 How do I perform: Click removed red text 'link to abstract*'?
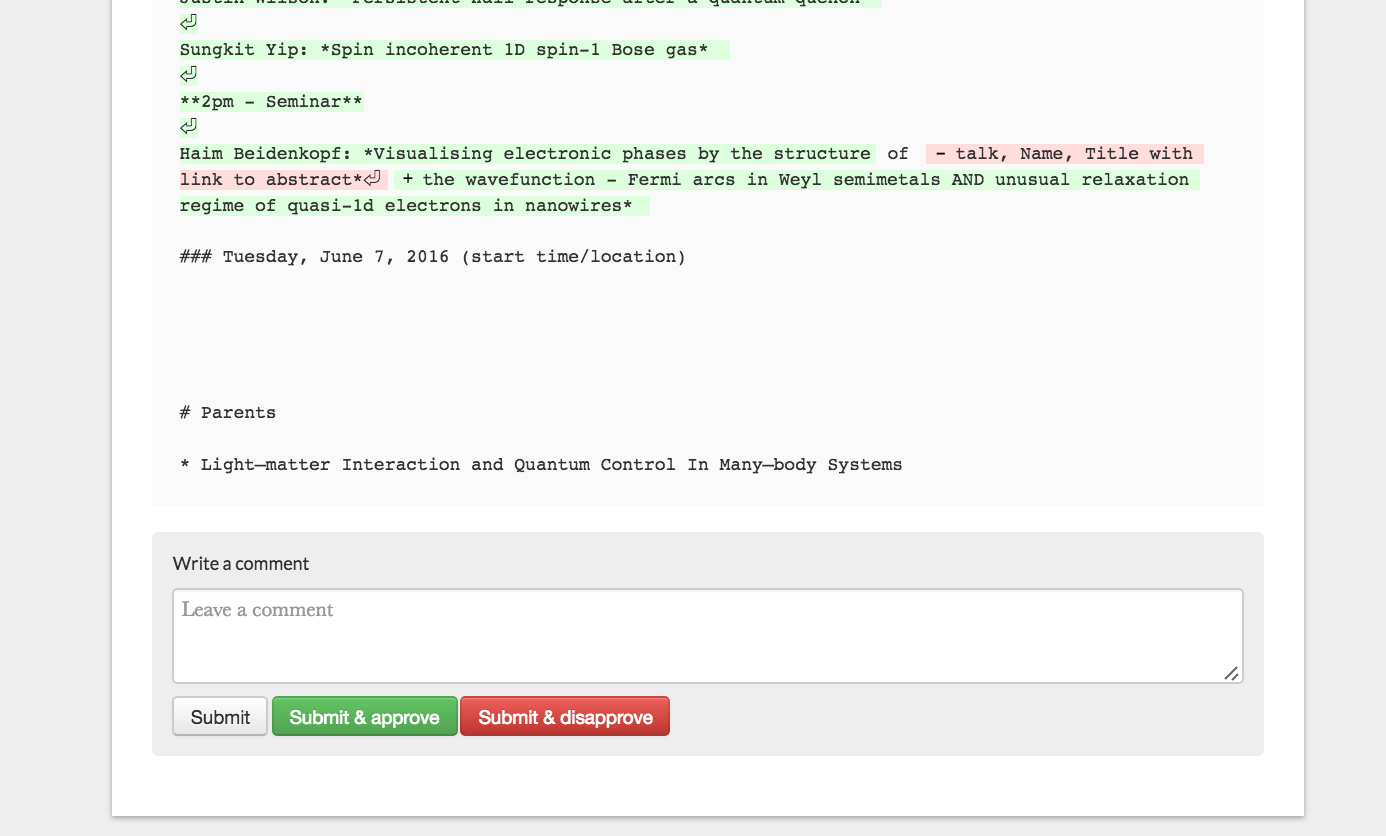click(270, 180)
